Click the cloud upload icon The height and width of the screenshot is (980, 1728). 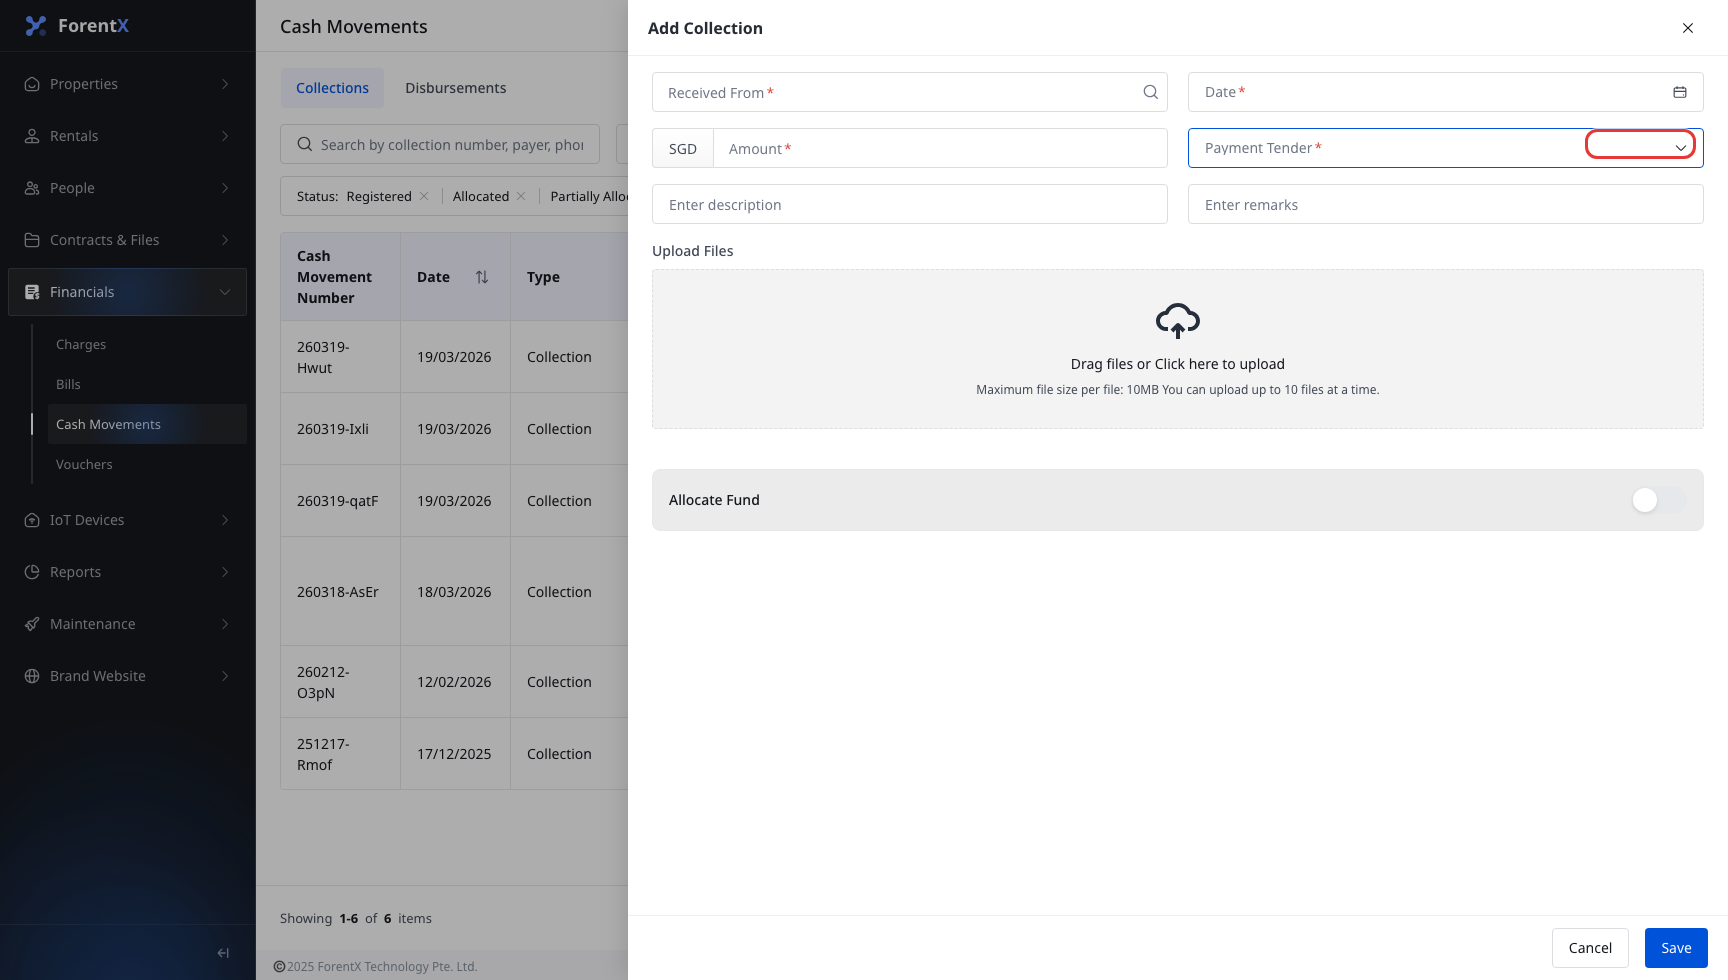pyautogui.click(x=1178, y=320)
